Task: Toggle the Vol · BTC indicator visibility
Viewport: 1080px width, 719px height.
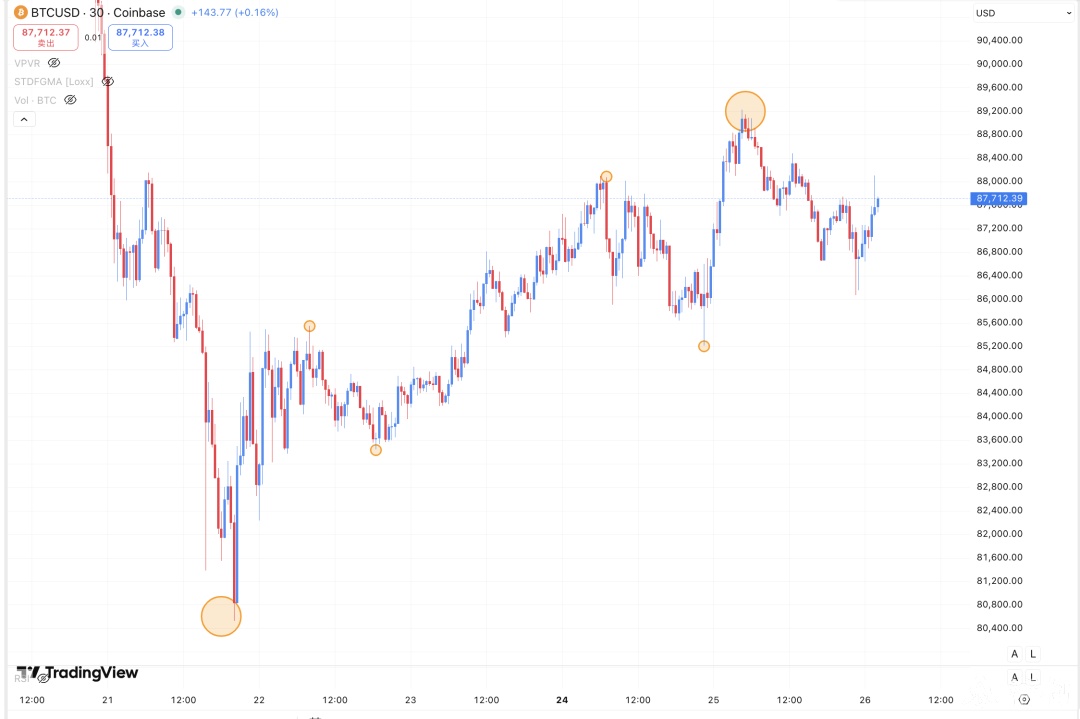Action: pyautogui.click(x=70, y=100)
